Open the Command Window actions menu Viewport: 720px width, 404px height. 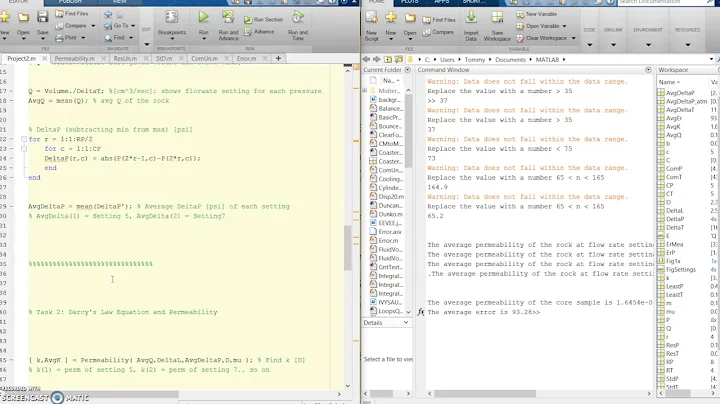click(648, 70)
